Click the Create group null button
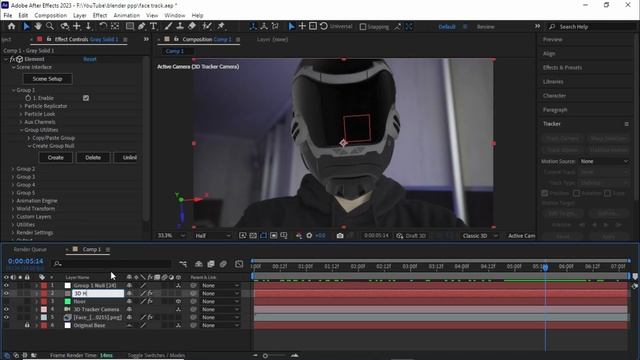The height and width of the screenshot is (360, 640). tap(56, 158)
